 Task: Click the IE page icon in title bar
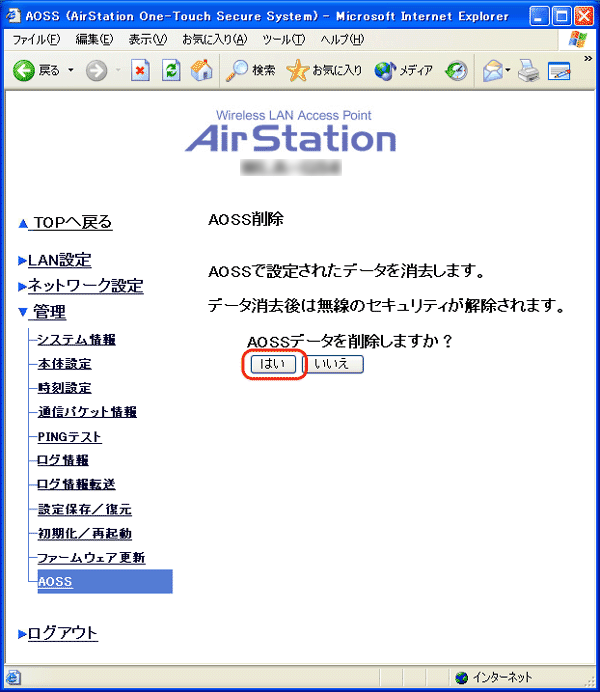(14, 15)
